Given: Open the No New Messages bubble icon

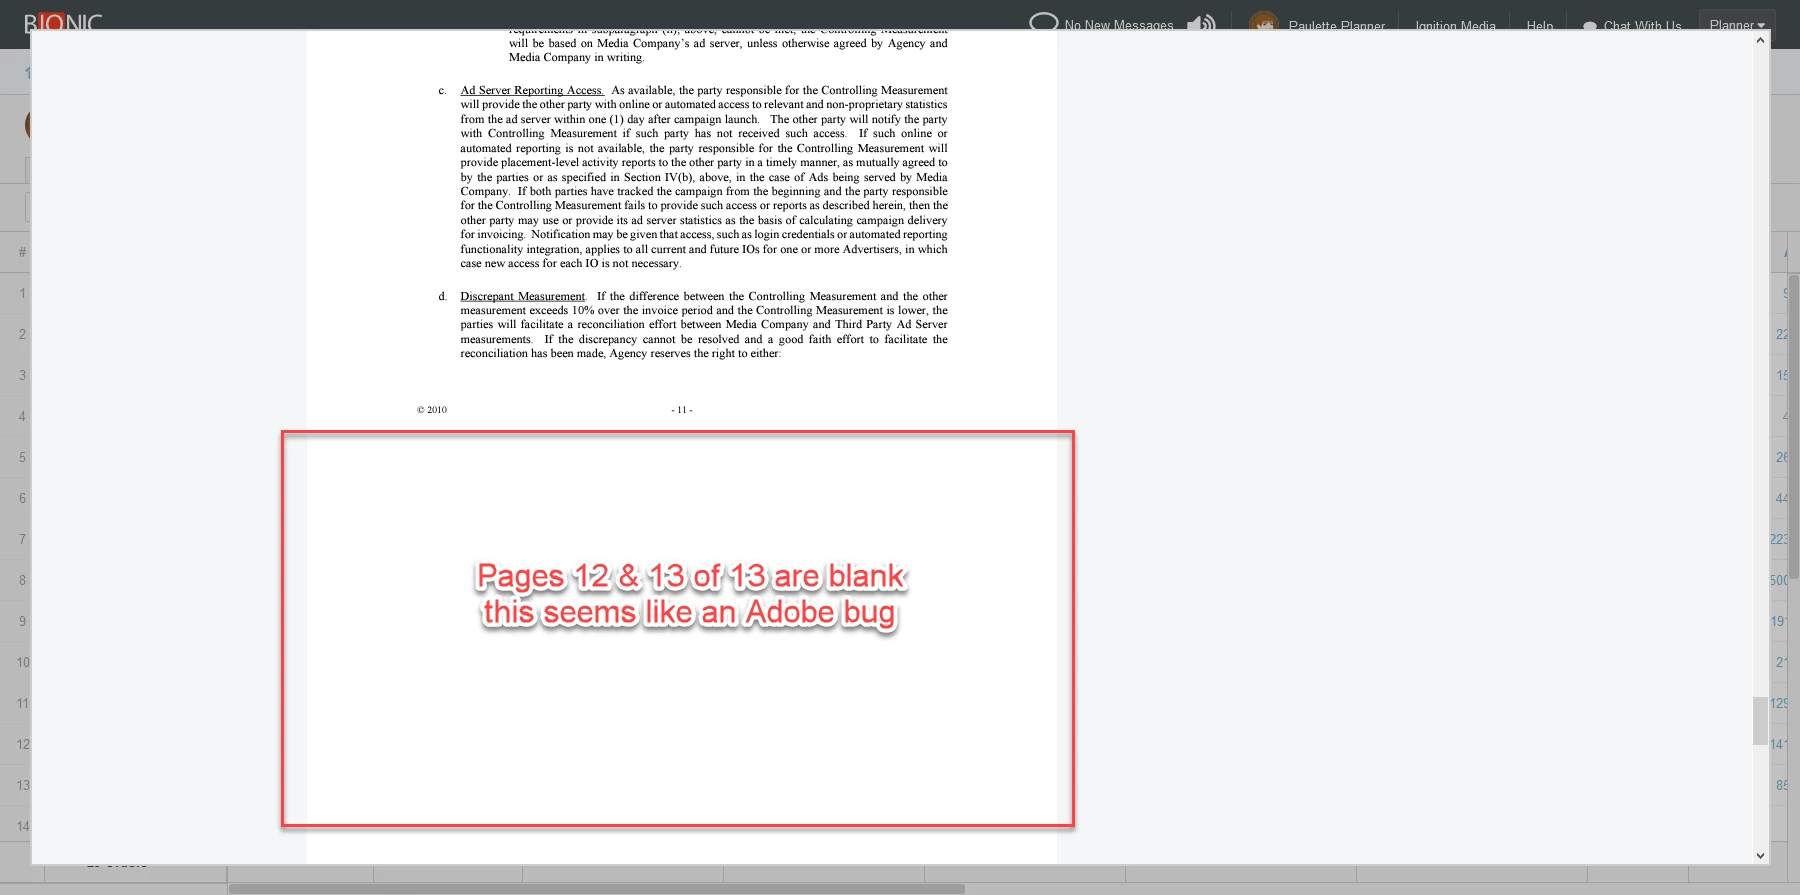Looking at the screenshot, I should click(x=1043, y=21).
